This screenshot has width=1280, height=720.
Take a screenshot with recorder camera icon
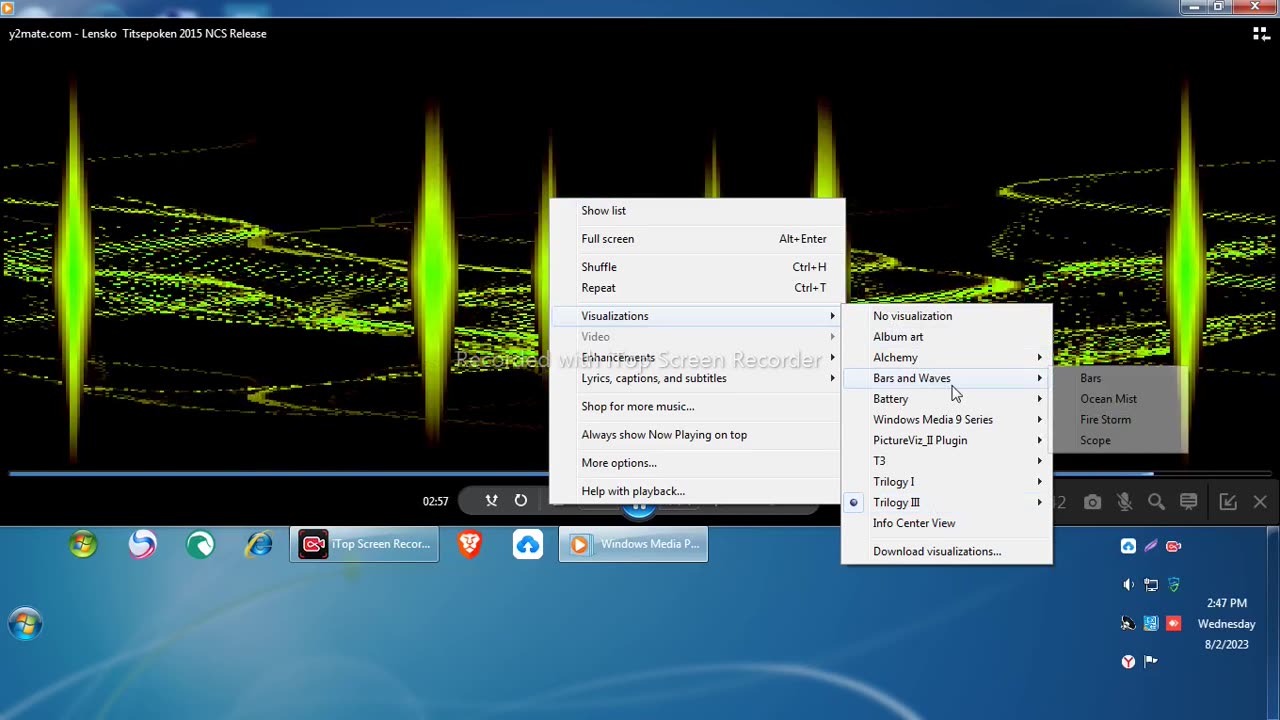[x=1092, y=502]
